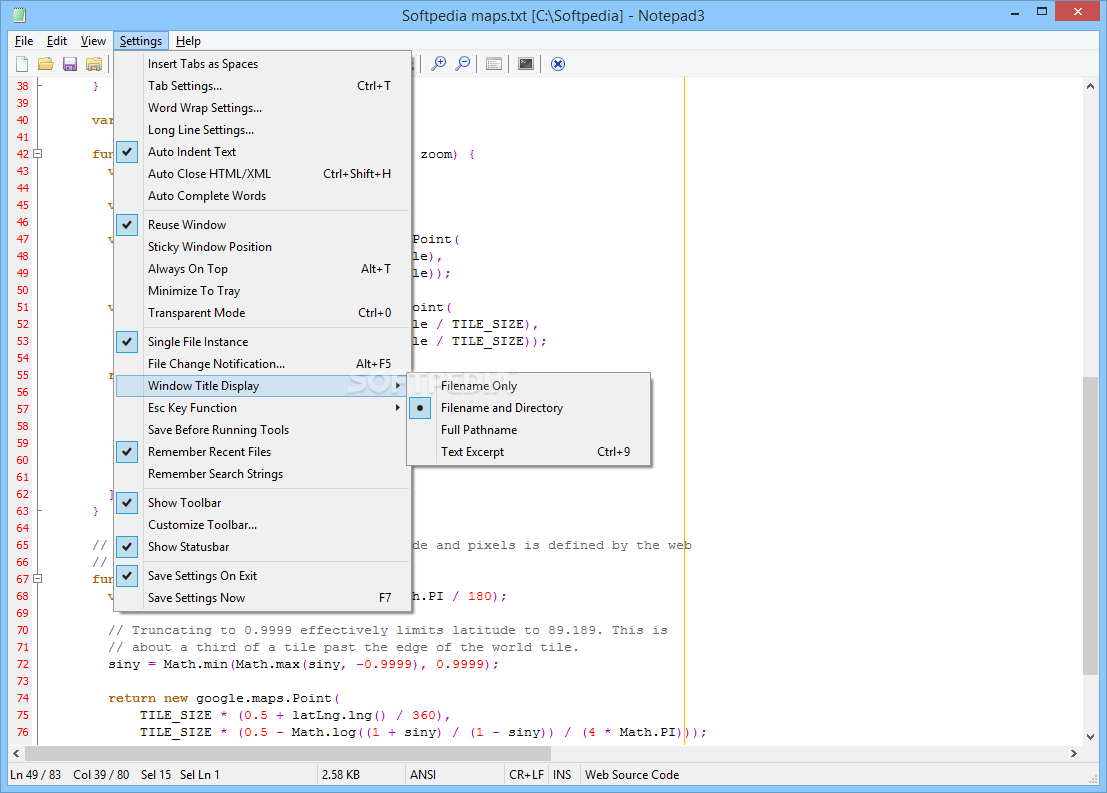Viewport: 1107px width, 793px height.
Task: Open the View menu
Action: [x=92, y=41]
